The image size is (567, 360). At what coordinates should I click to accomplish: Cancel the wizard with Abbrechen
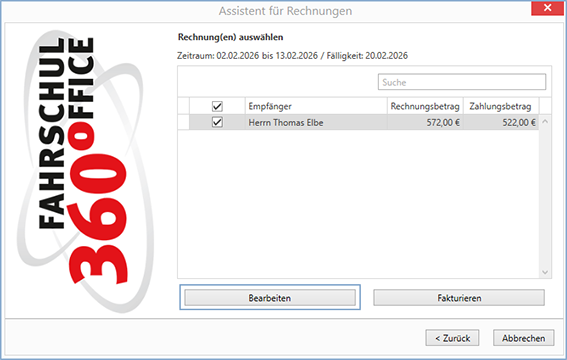(x=523, y=338)
